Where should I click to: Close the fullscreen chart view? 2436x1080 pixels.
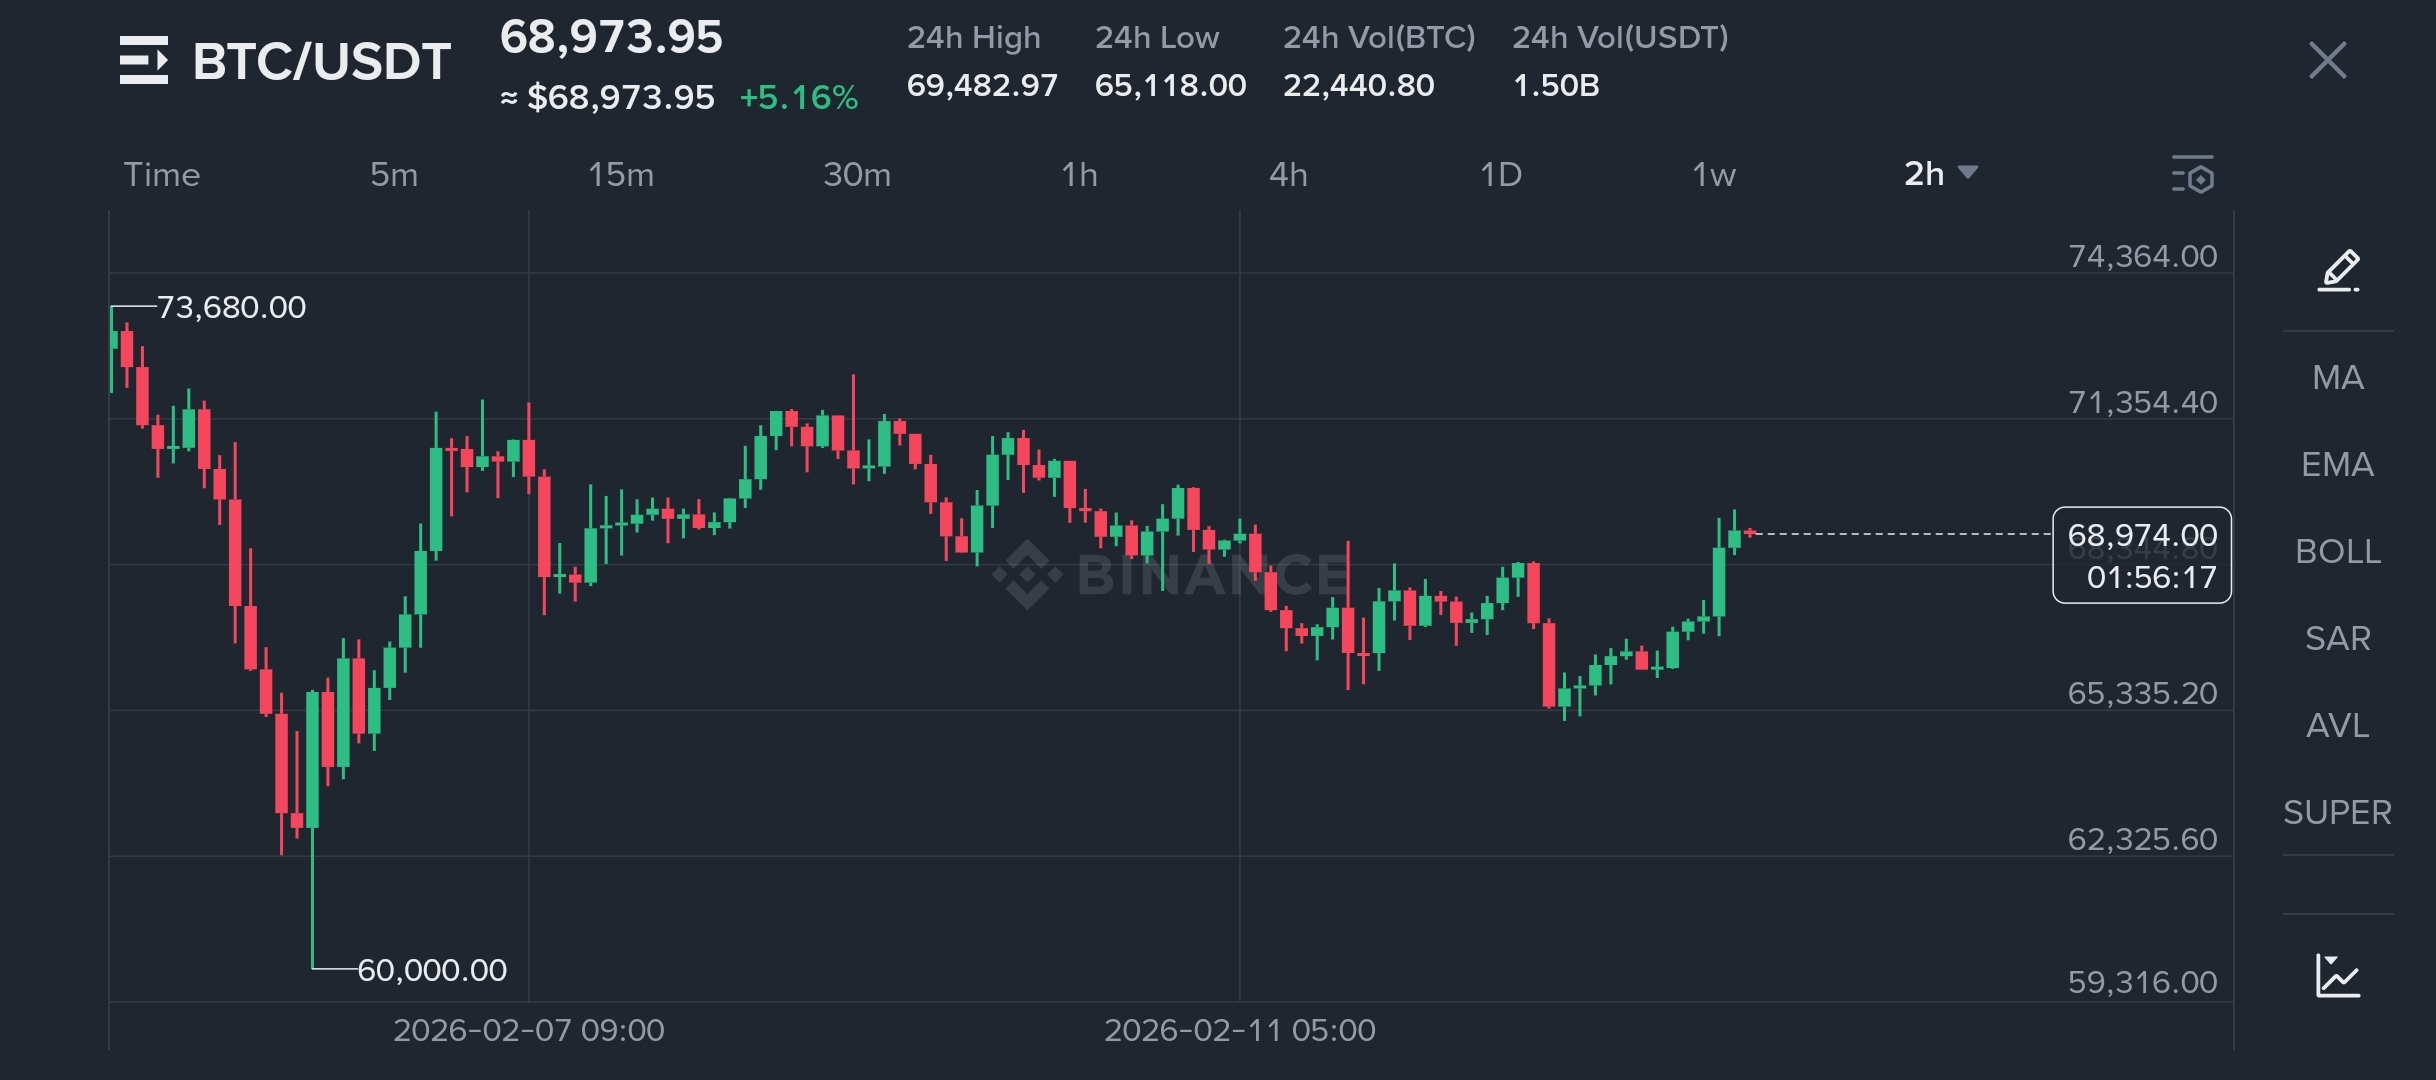pyautogui.click(x=2327, y=60)
